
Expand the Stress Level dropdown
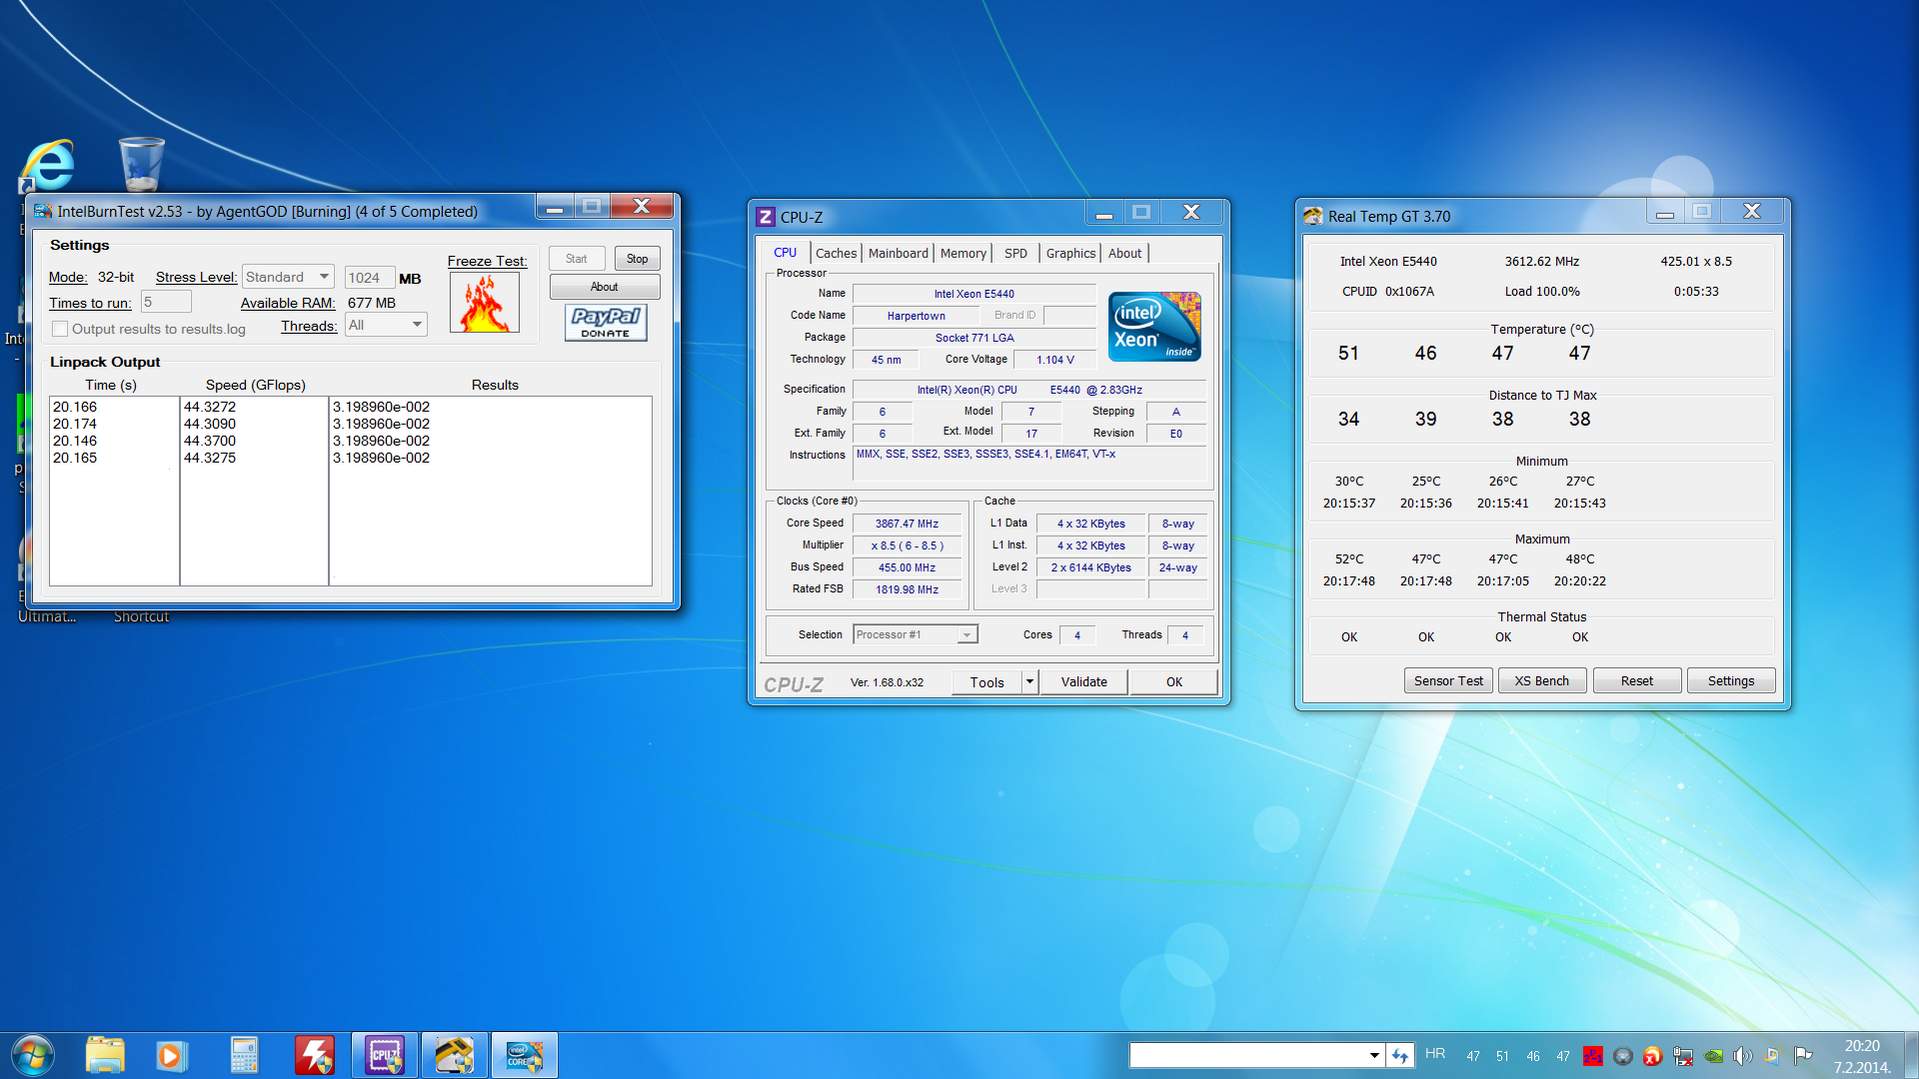coord(323,277)
